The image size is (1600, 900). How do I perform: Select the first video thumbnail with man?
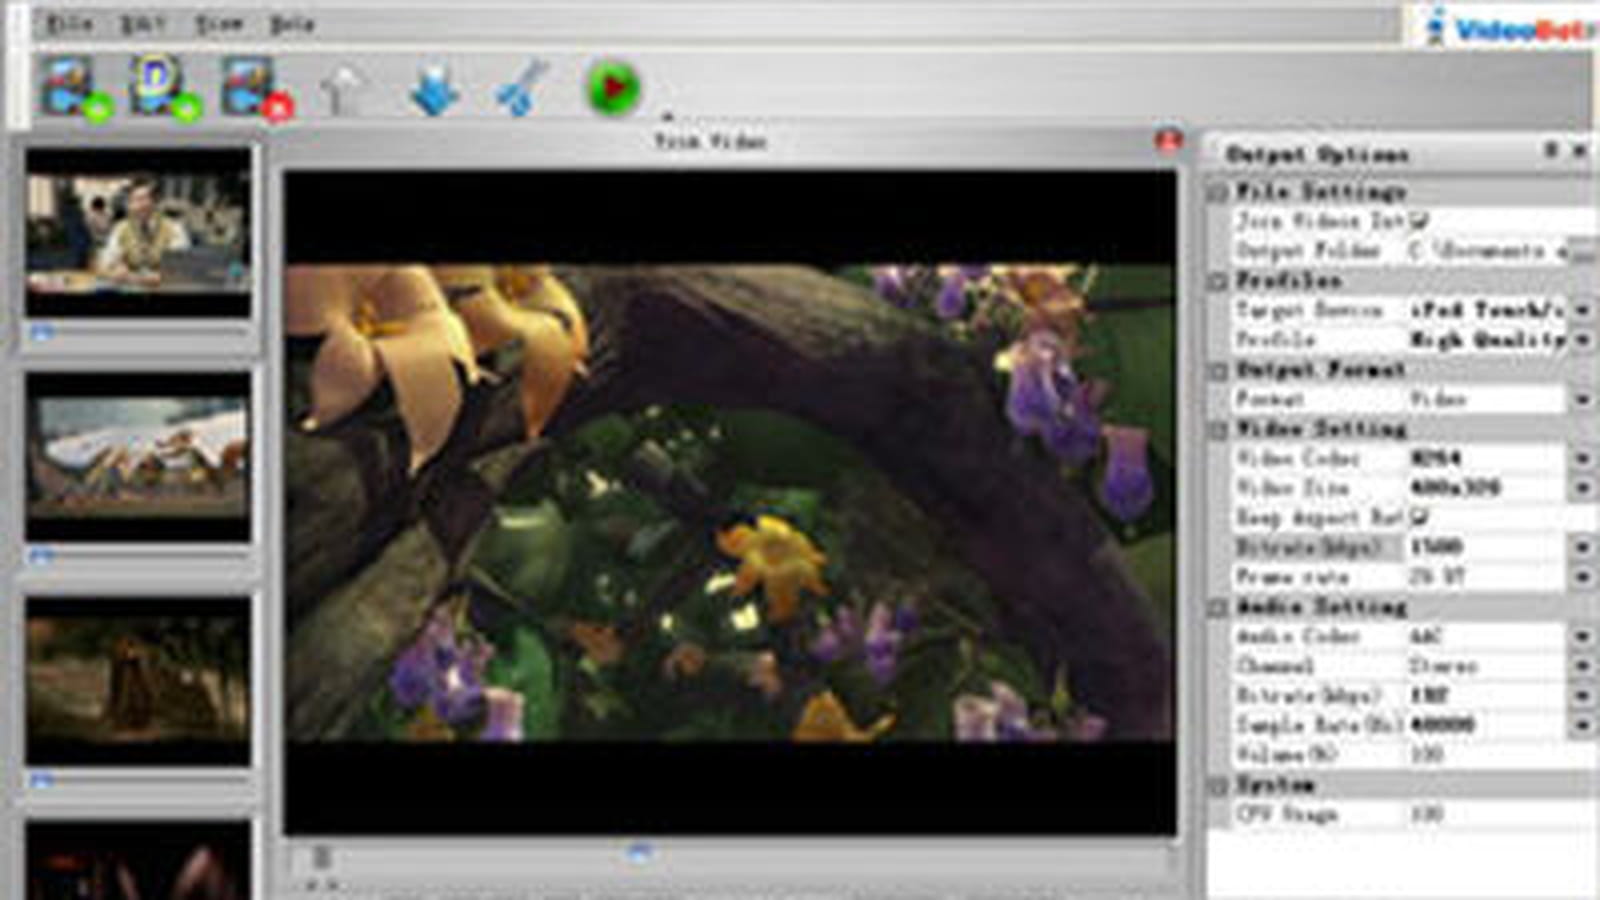138,232
